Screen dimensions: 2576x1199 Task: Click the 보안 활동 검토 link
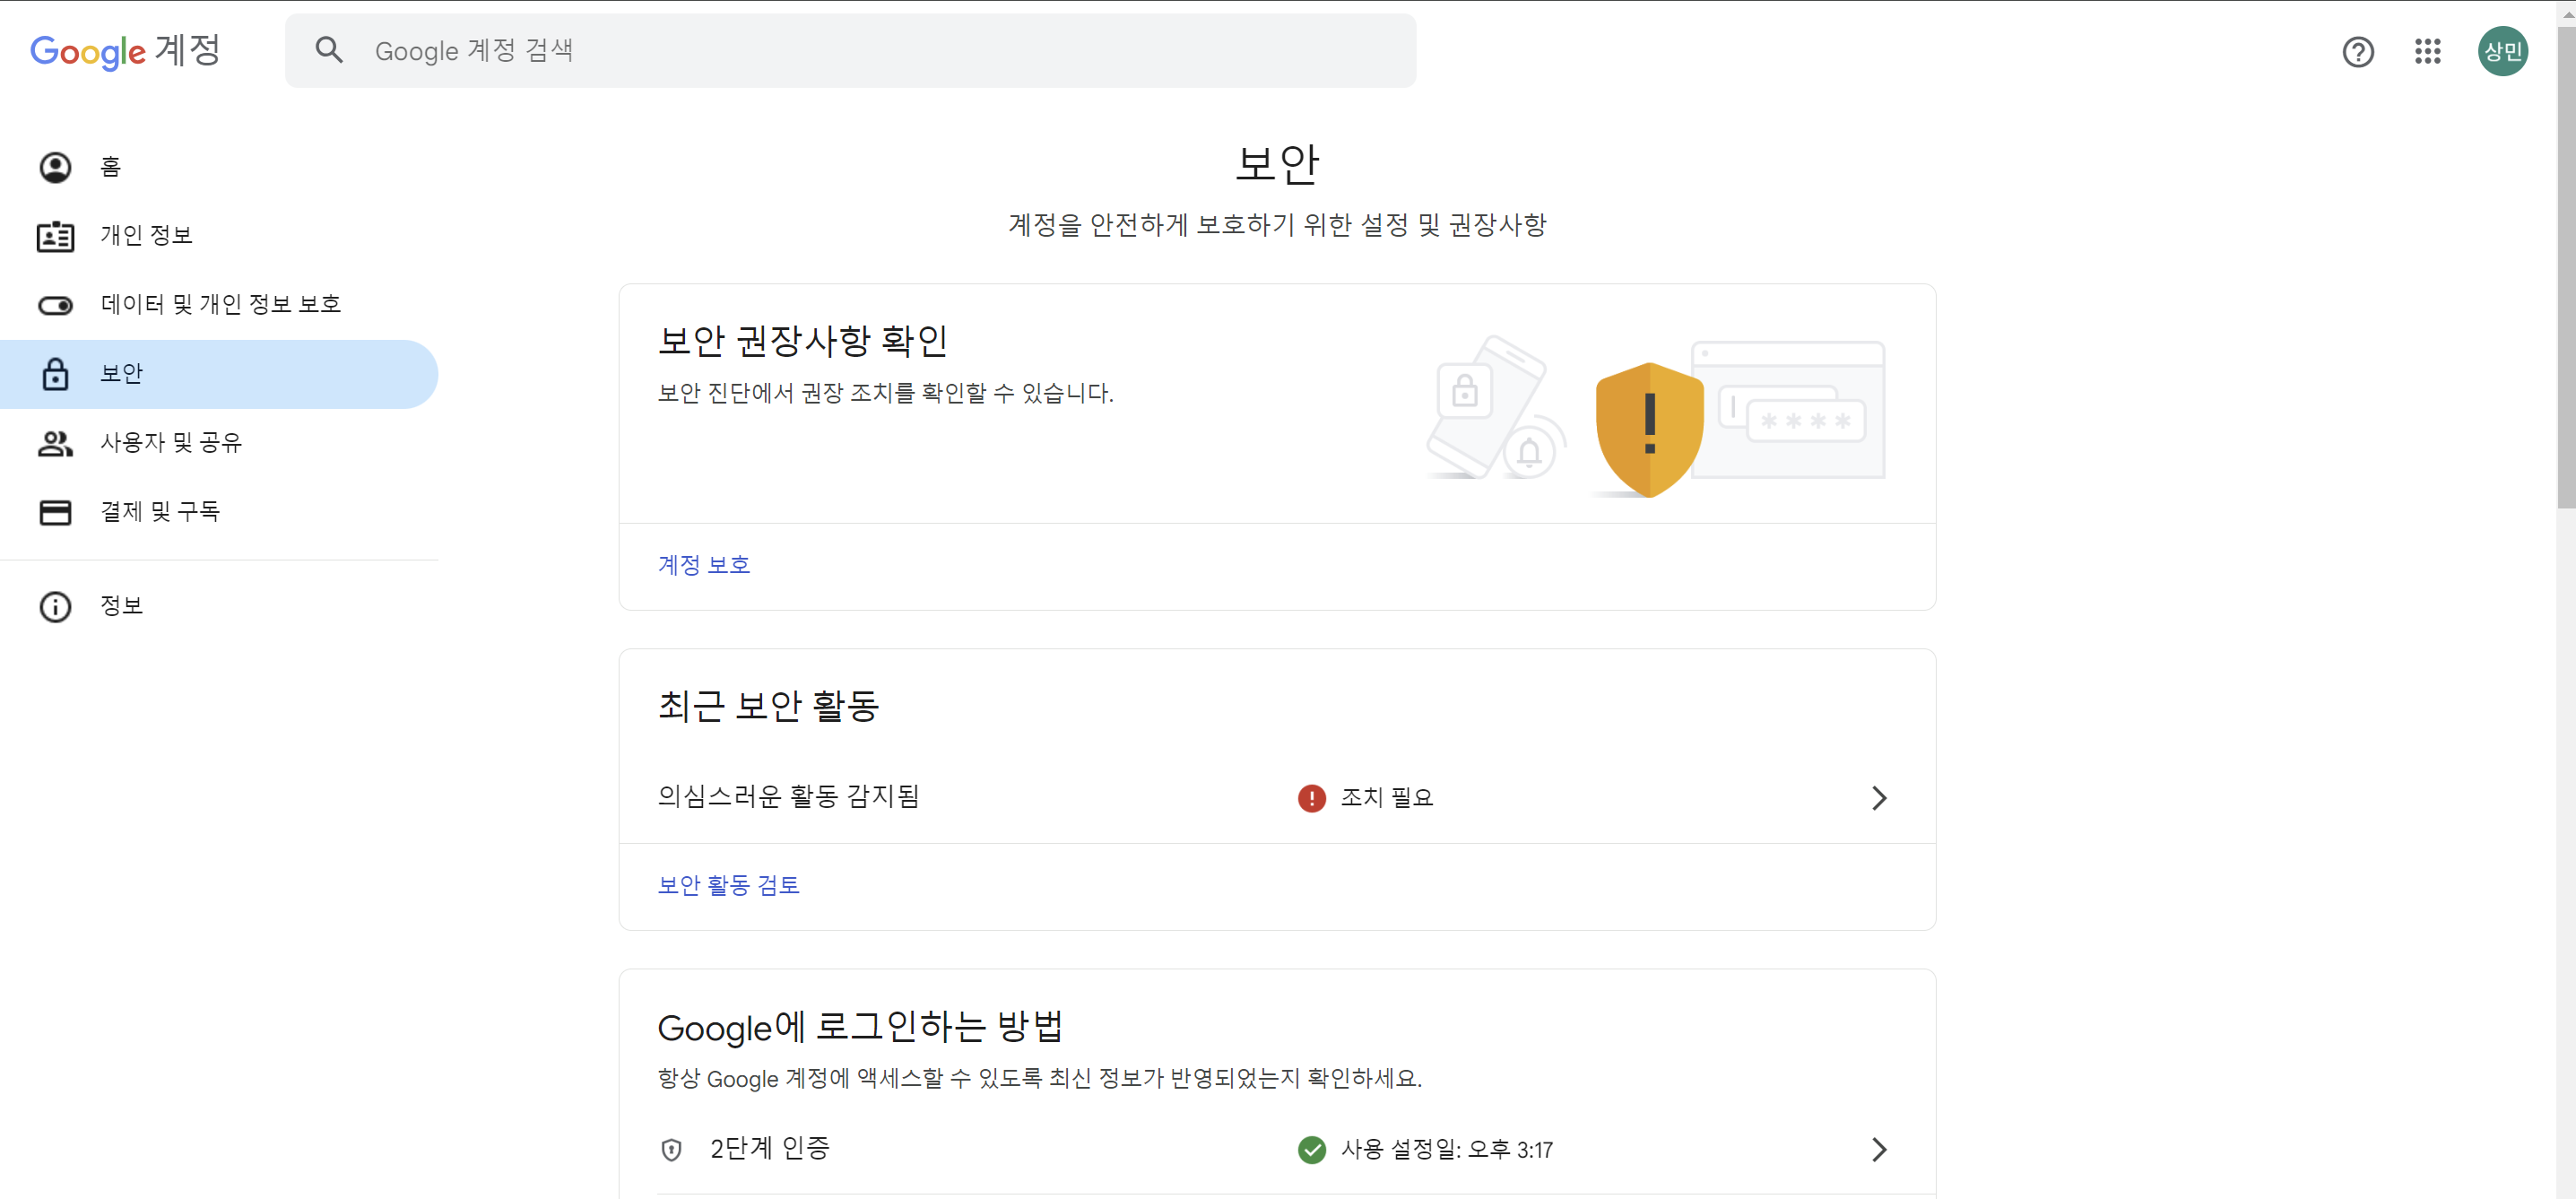728,885
